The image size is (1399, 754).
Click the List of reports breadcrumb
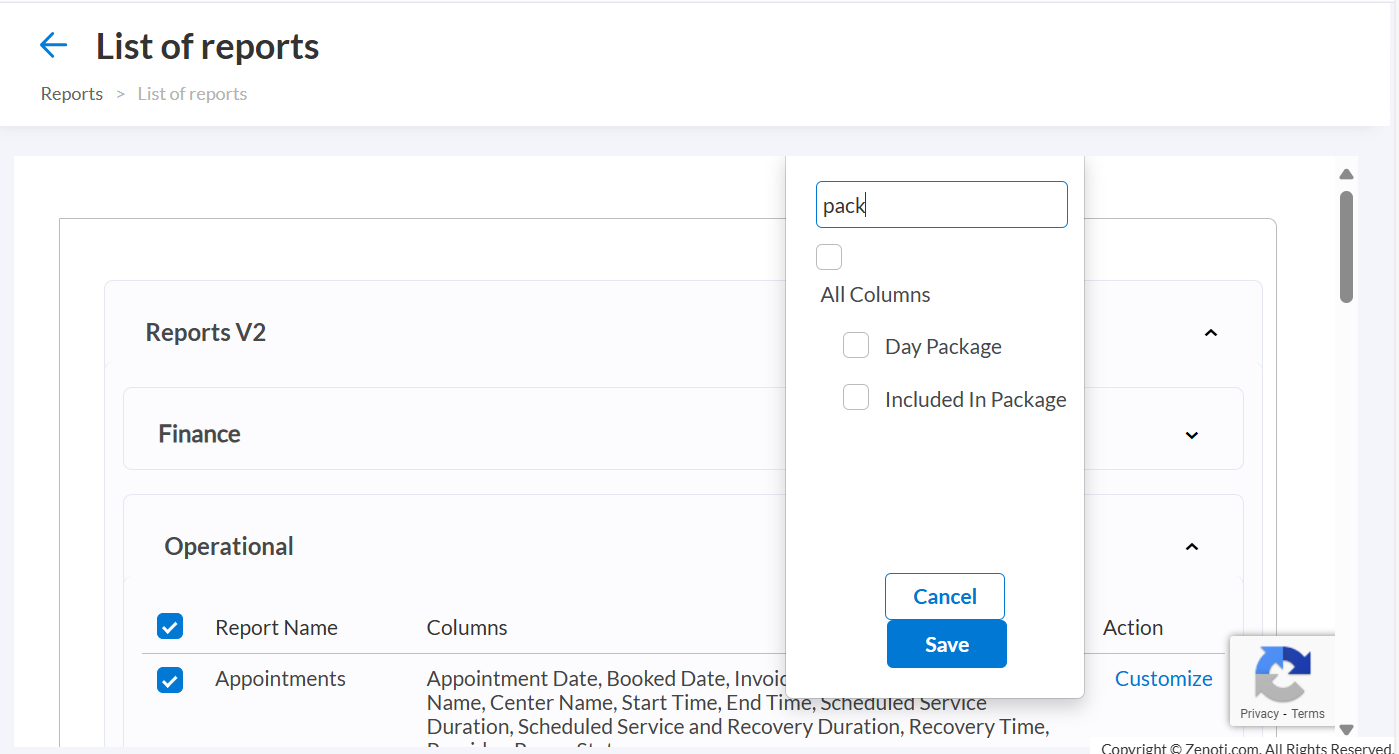tap(192, 94)
